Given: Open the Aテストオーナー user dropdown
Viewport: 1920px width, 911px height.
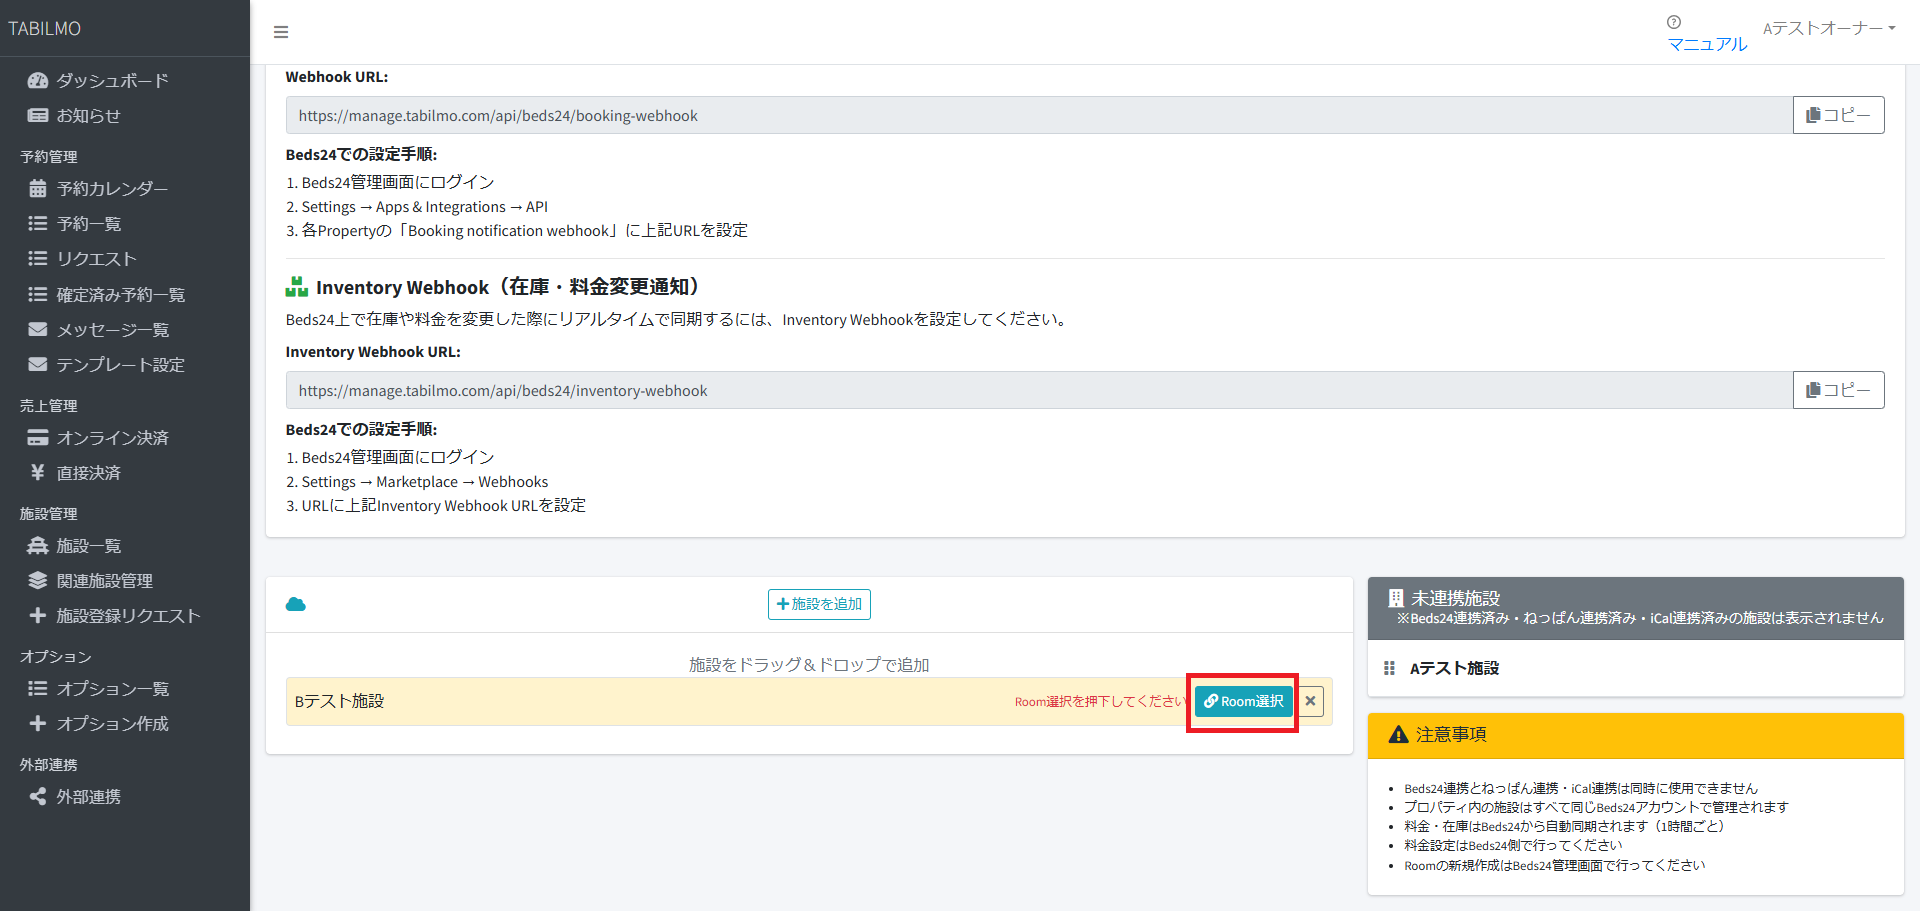Looking at the screenshot, I should pos(1828,28).
